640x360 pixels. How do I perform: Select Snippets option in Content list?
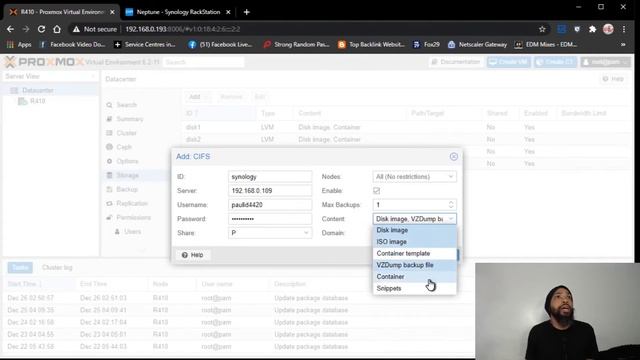coord(414,288)
